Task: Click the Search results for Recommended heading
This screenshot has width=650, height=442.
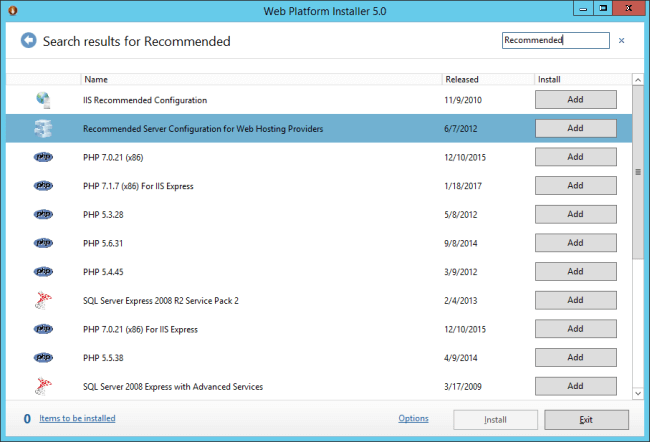Action: coord(137,41)
